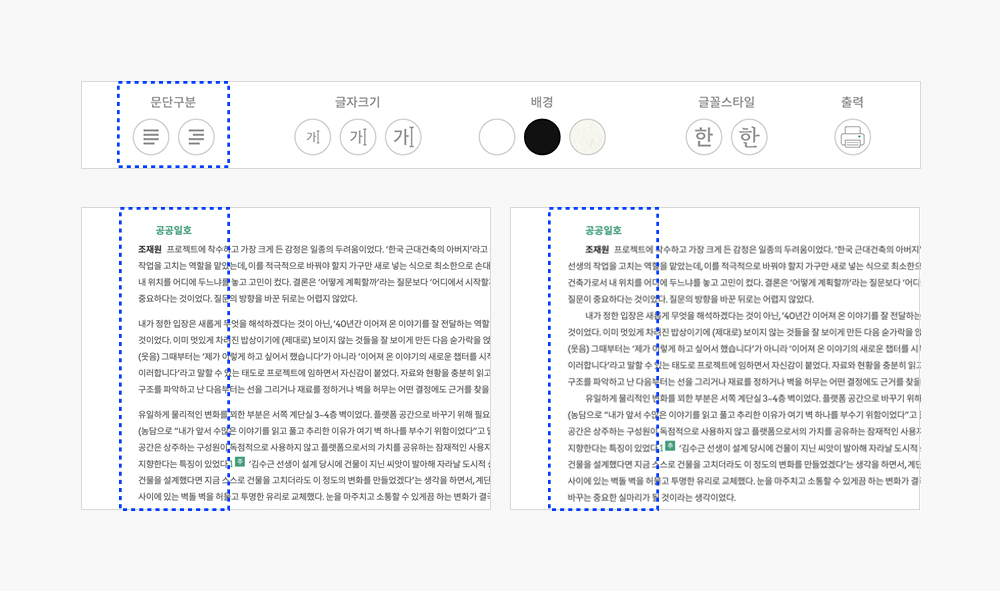Viewport: 1000px width, 591px height.
Task: Select the spaced-paragraph layout icon under 문단구분
Action: click(151, 136)
